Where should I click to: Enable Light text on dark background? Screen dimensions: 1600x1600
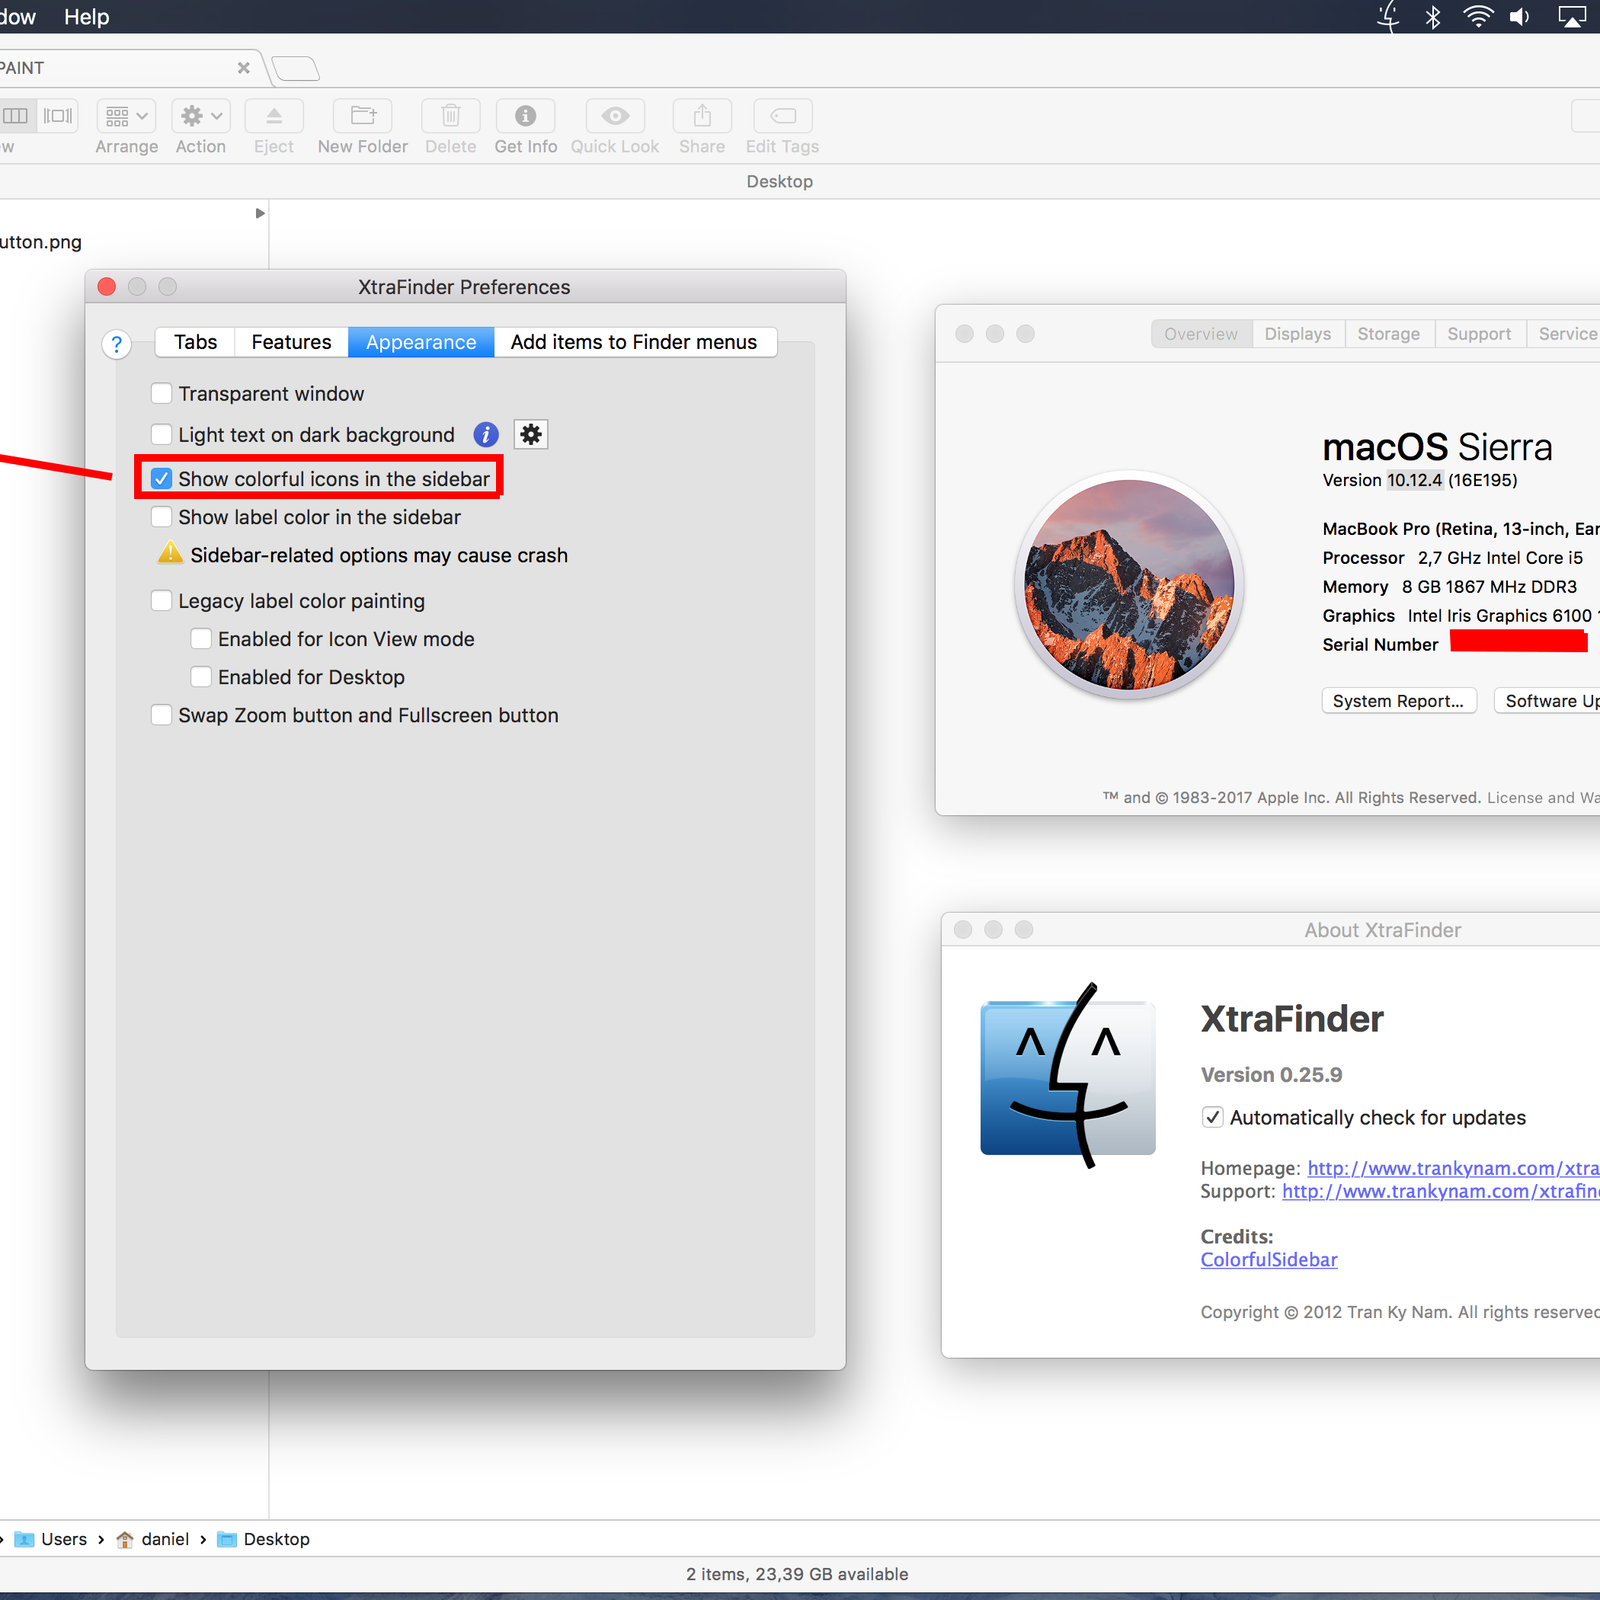tap(161, 434)
